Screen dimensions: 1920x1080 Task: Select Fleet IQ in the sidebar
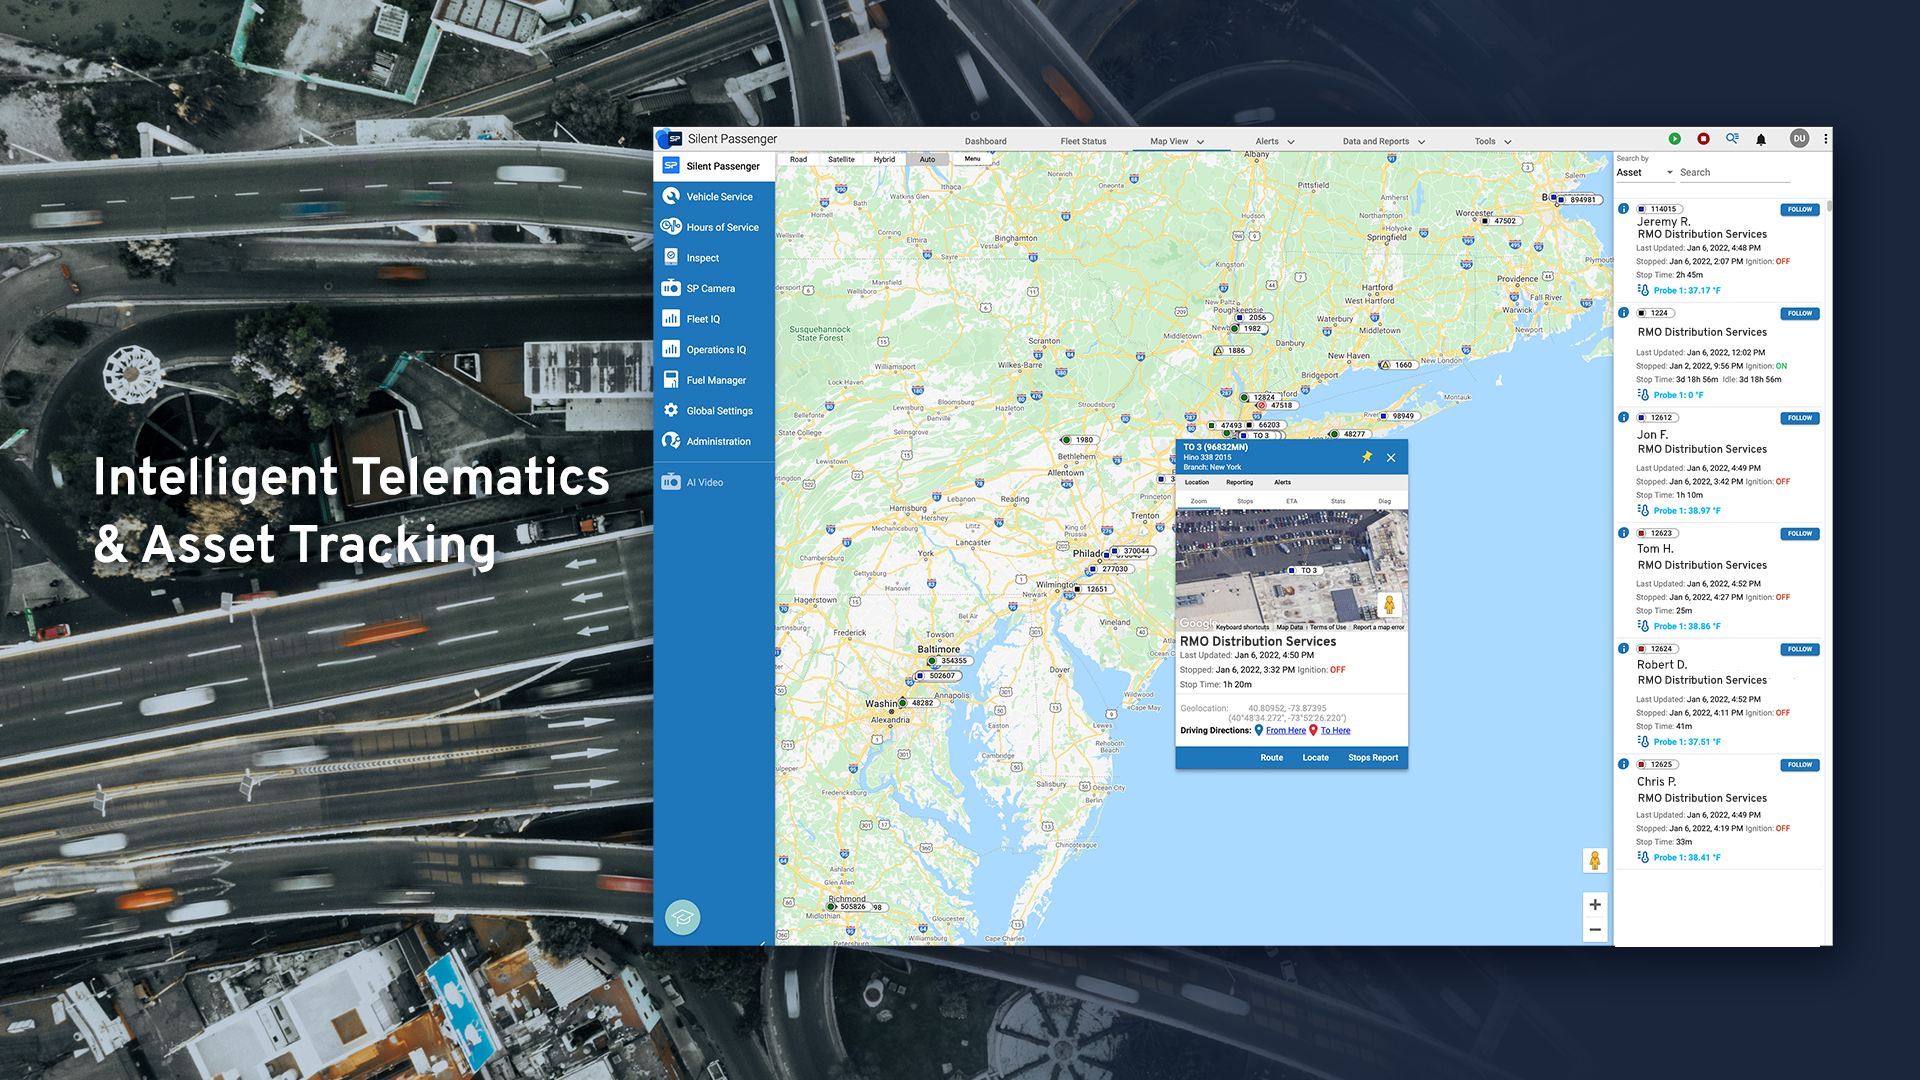pyautogui.click(x=703, y=318)
